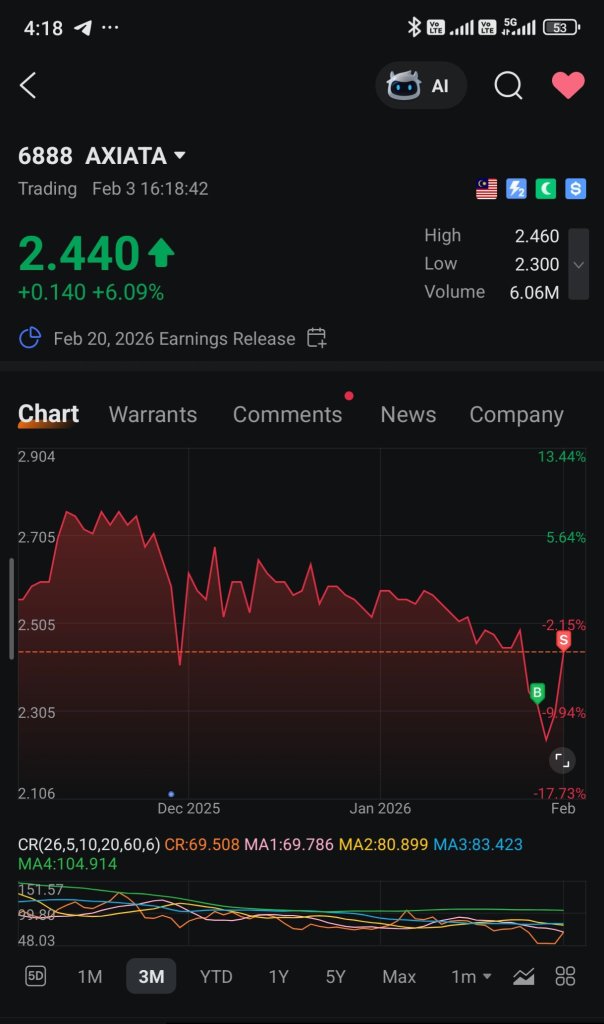Screen dimensions: 604x1024
Task: Switch to the Comments tab
Action: 287,414
